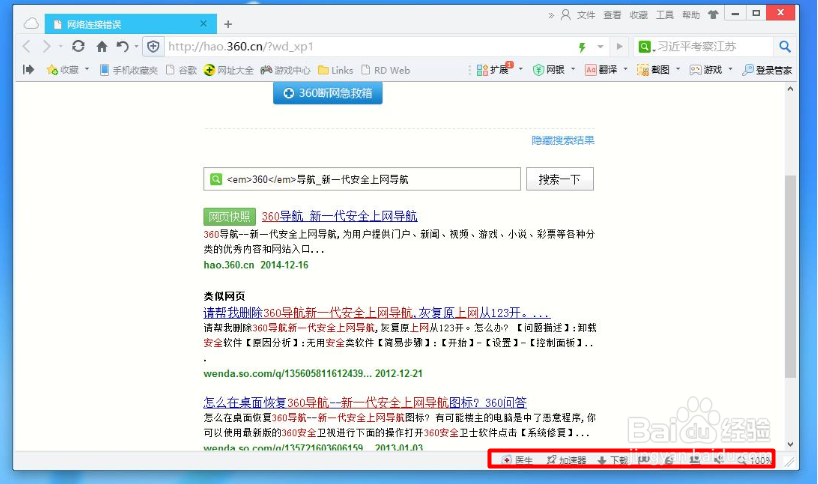
Task: Click the toolbar search box 习近平考察江苏
Action: (x=704, y=47)
